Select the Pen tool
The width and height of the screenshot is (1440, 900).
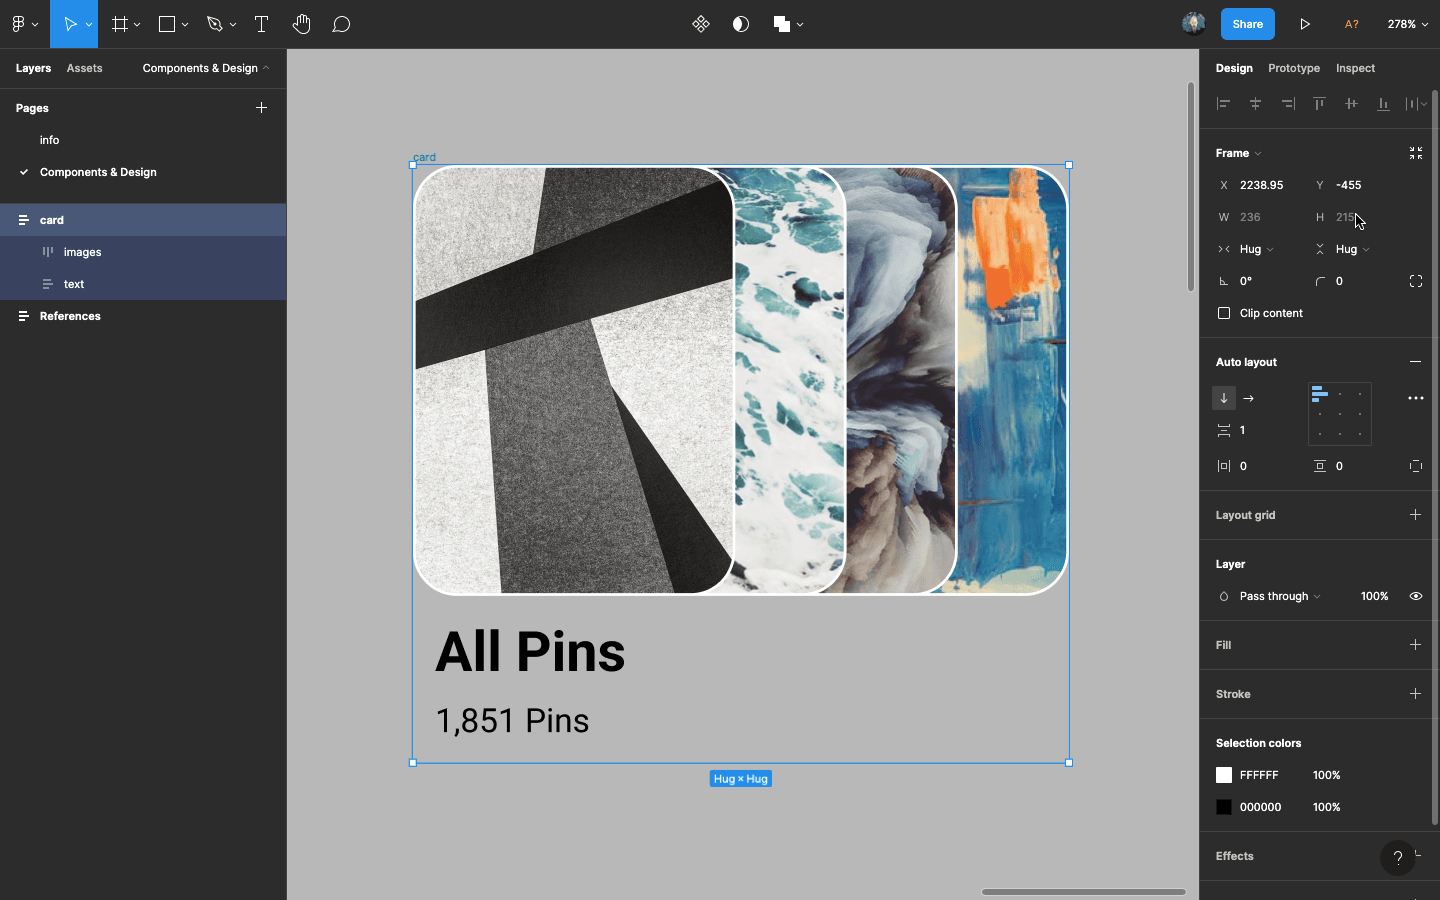click(x=214, y=24)
